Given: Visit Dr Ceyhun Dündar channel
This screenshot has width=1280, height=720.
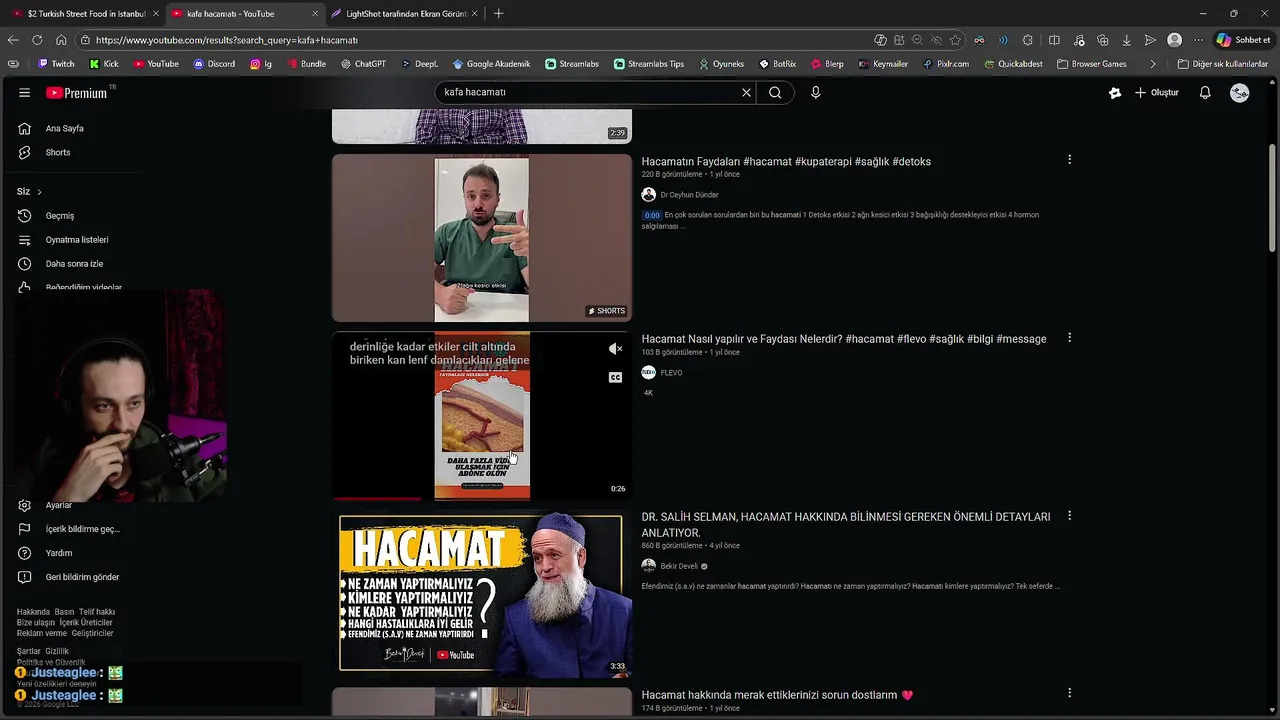Looking at the screenshot, I should pyautogui.click(x=689, y=195).
